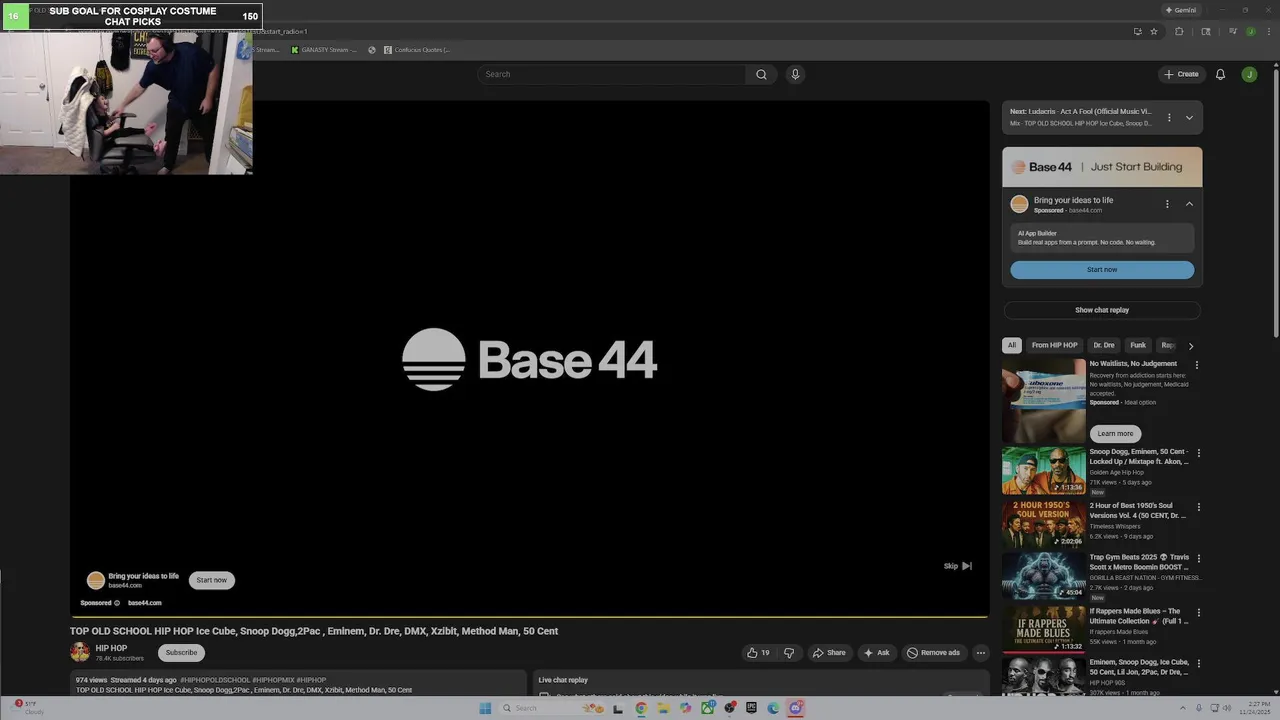This screenshot has width=1280, height=720.
Task: Open options for Snoop Dogg Locked Up video
Action: [1199, 453]
